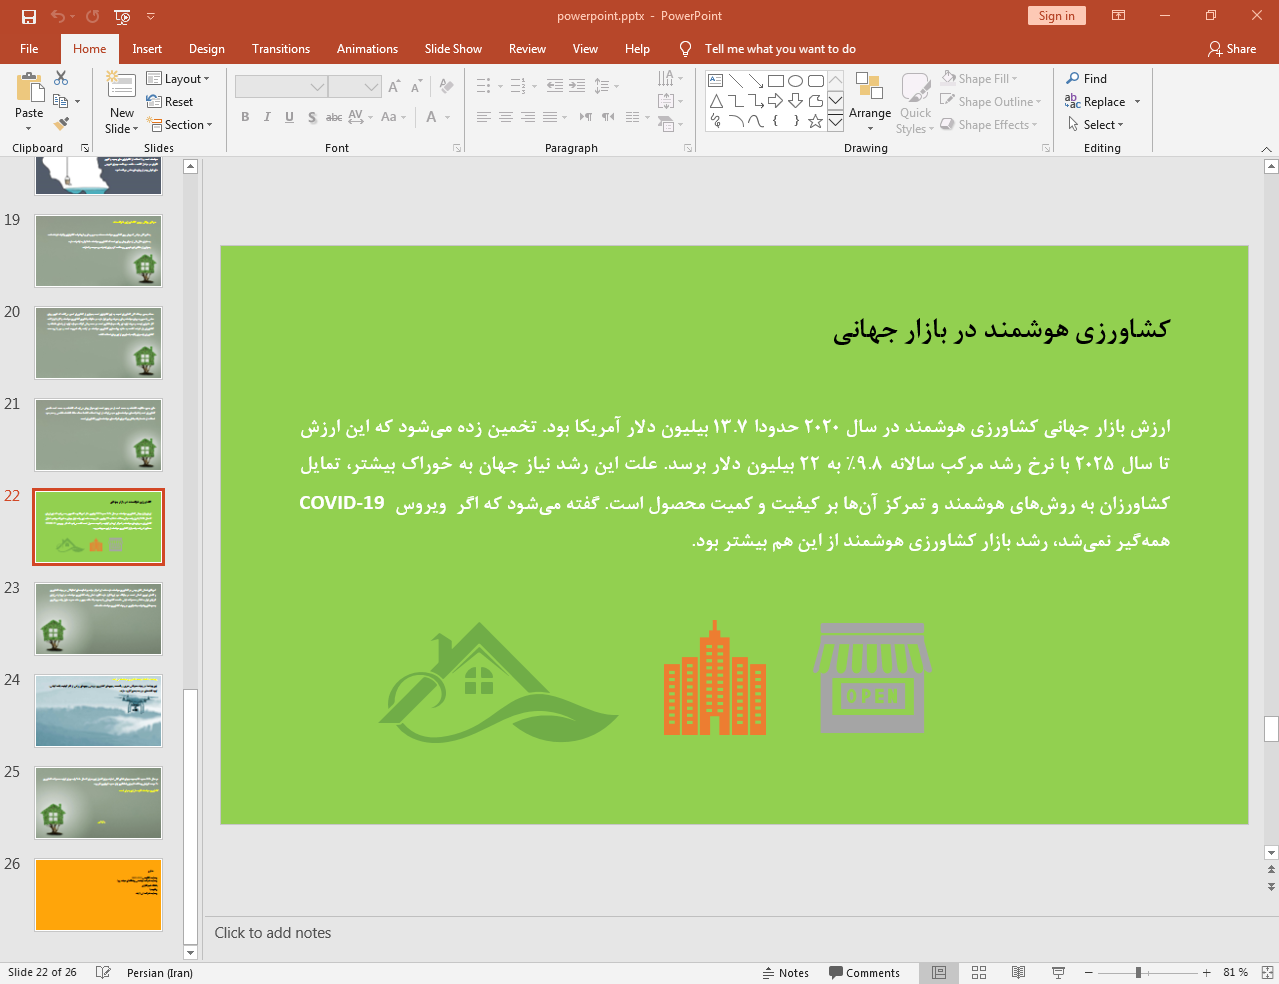Open the Transitions tab
This screenshot has width=1279, height=984.
pos(281,48)
